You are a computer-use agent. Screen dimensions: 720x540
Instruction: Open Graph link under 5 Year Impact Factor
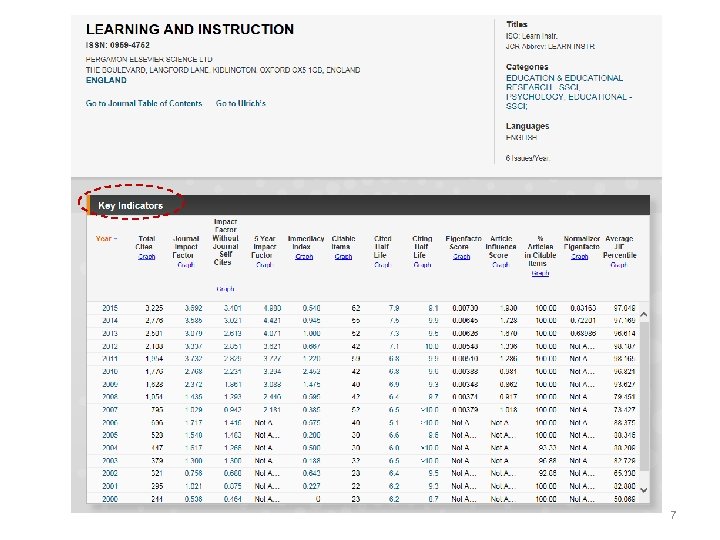coord(264,265)
